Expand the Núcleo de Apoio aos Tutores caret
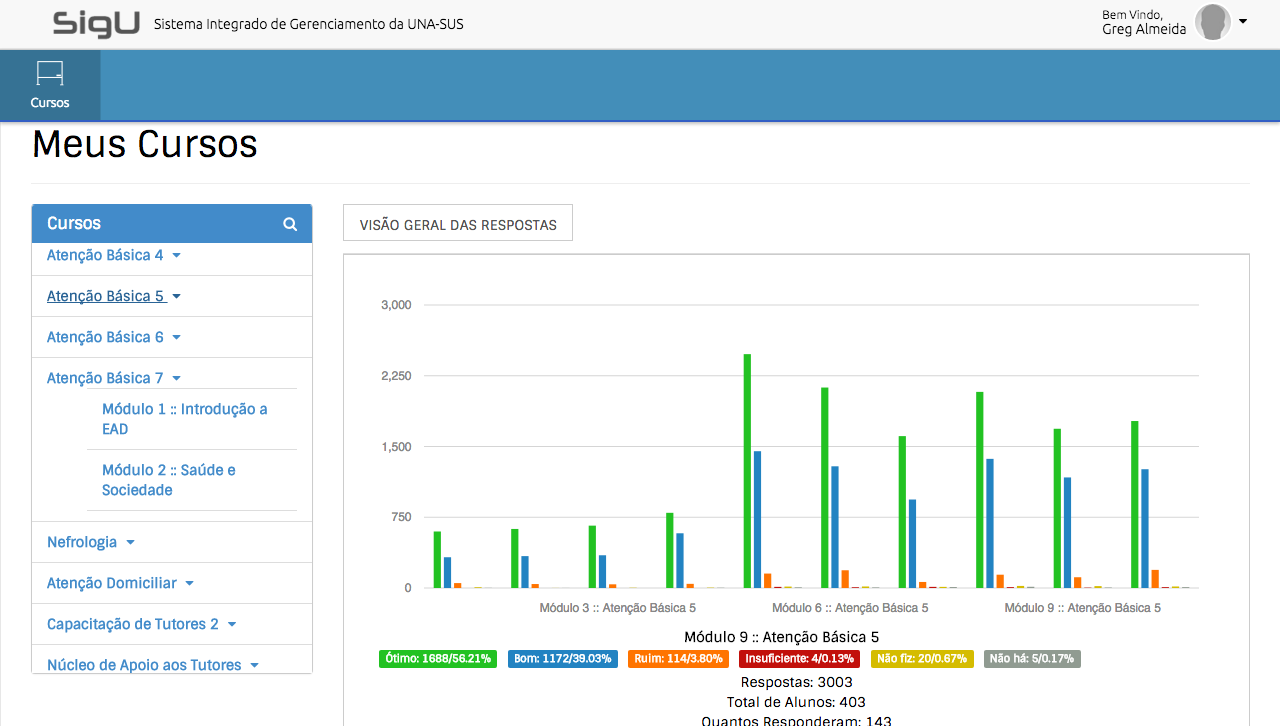1280x726 pixels. tap(254, 666)
